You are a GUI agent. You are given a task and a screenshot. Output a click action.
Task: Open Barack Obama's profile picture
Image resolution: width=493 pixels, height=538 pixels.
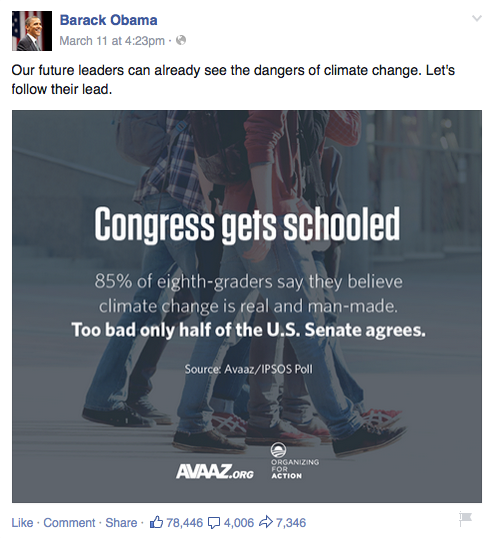coord(32,31)
